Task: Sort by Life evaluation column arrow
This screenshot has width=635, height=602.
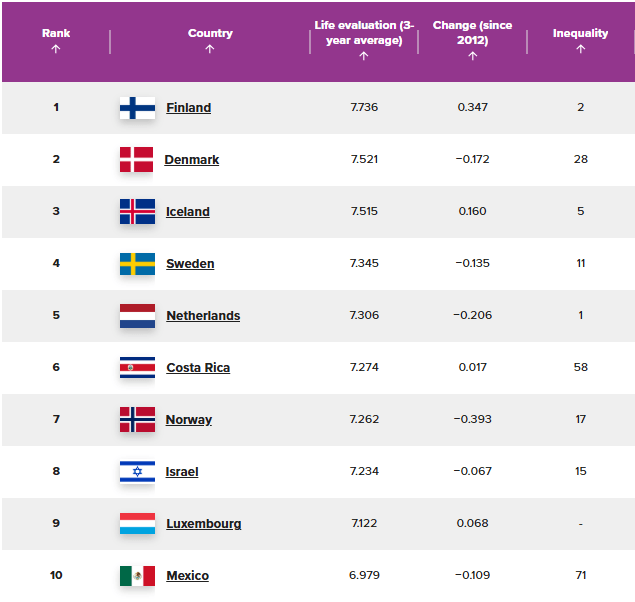Action: [363, 57]
